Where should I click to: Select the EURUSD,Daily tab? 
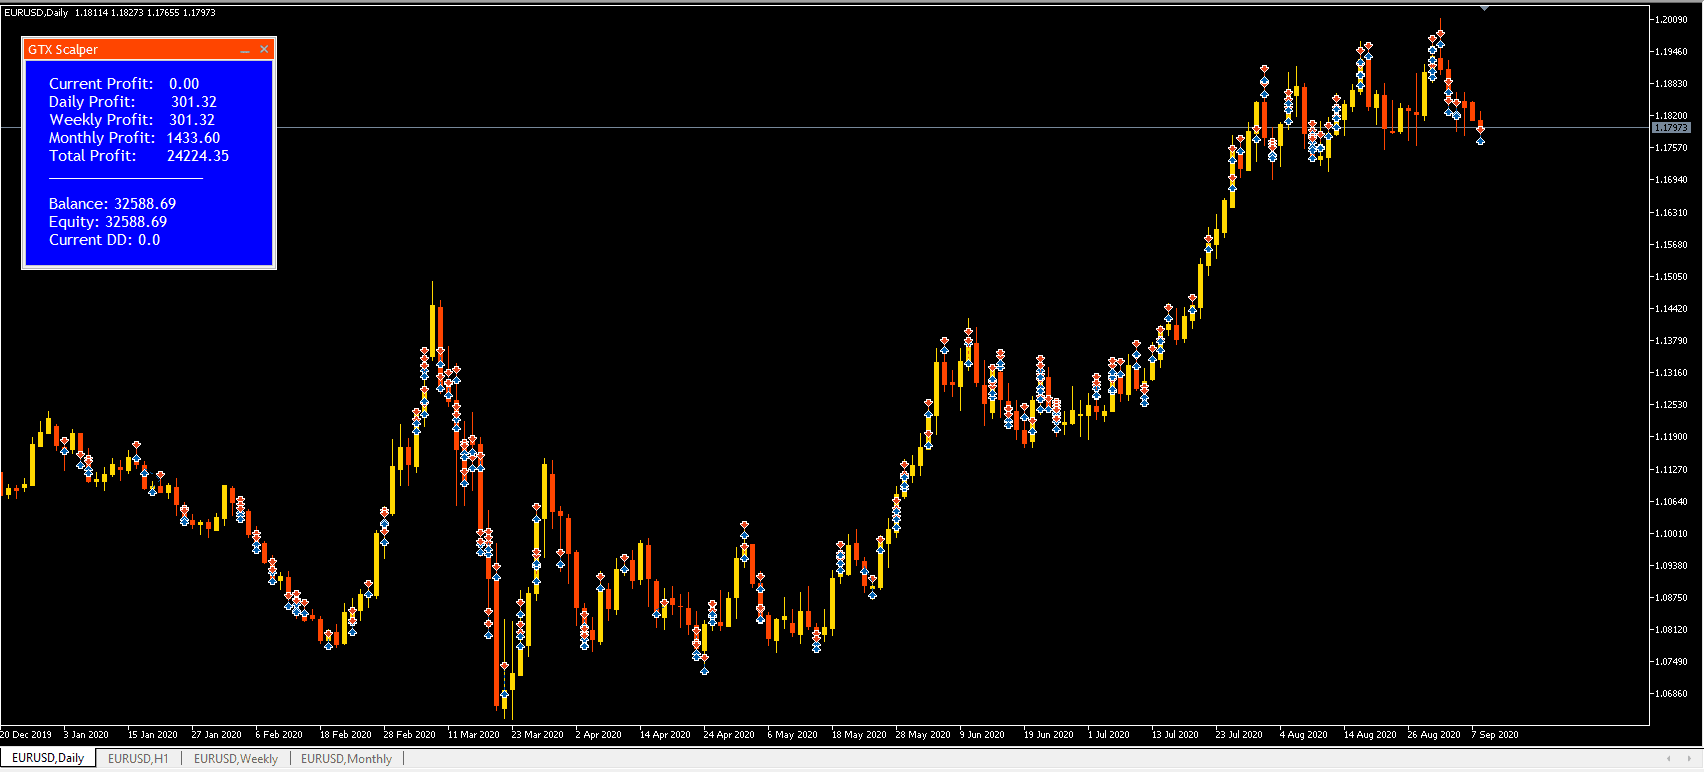pyautogui.click(x=48, y=758)
